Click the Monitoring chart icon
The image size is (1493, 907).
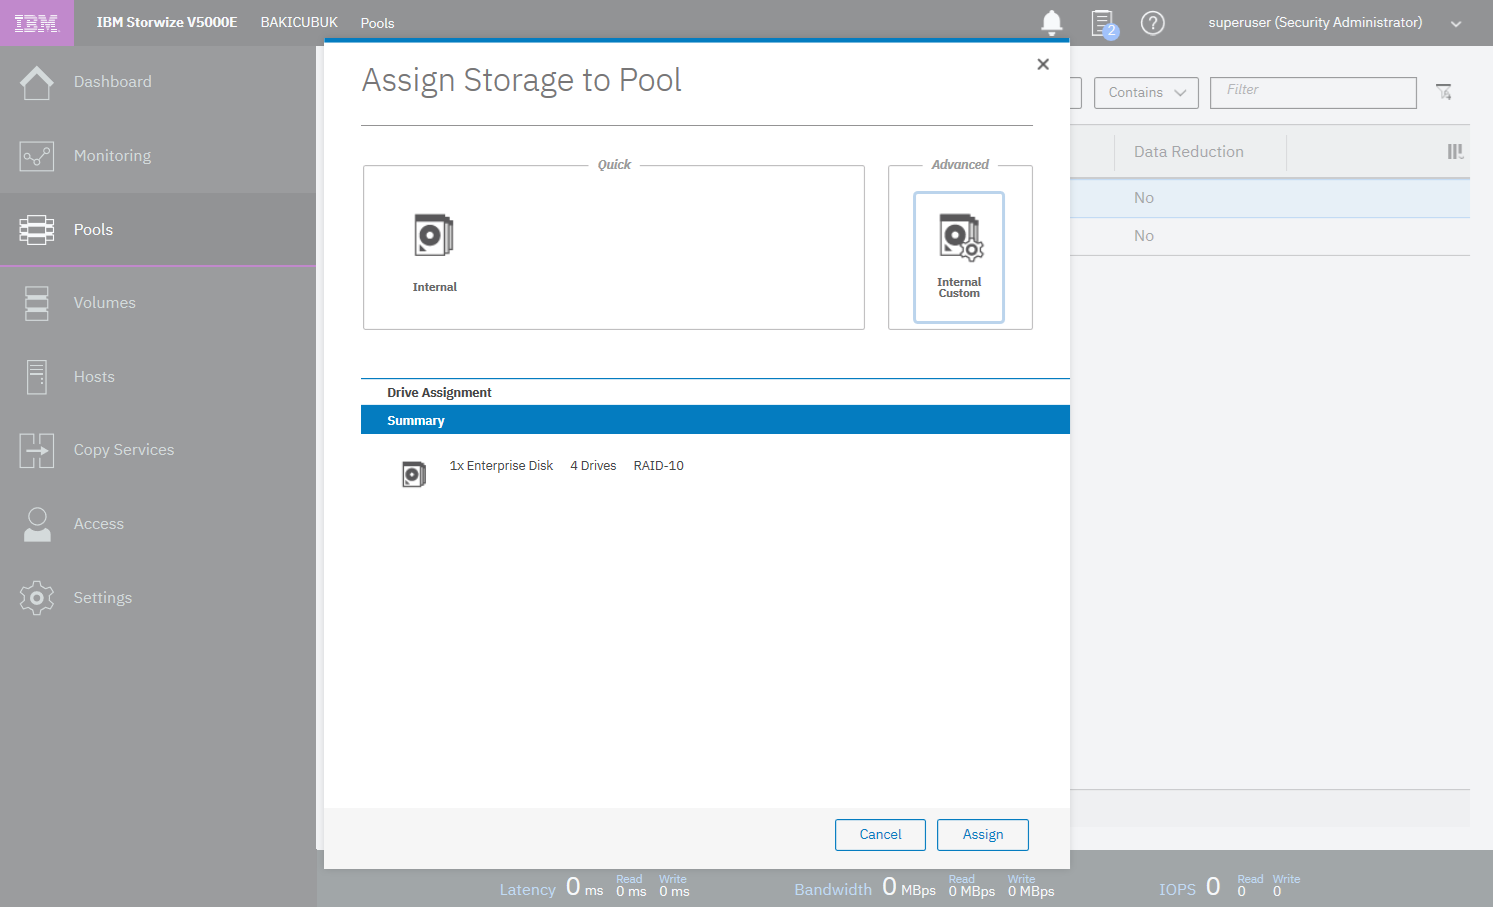point(37,156)
